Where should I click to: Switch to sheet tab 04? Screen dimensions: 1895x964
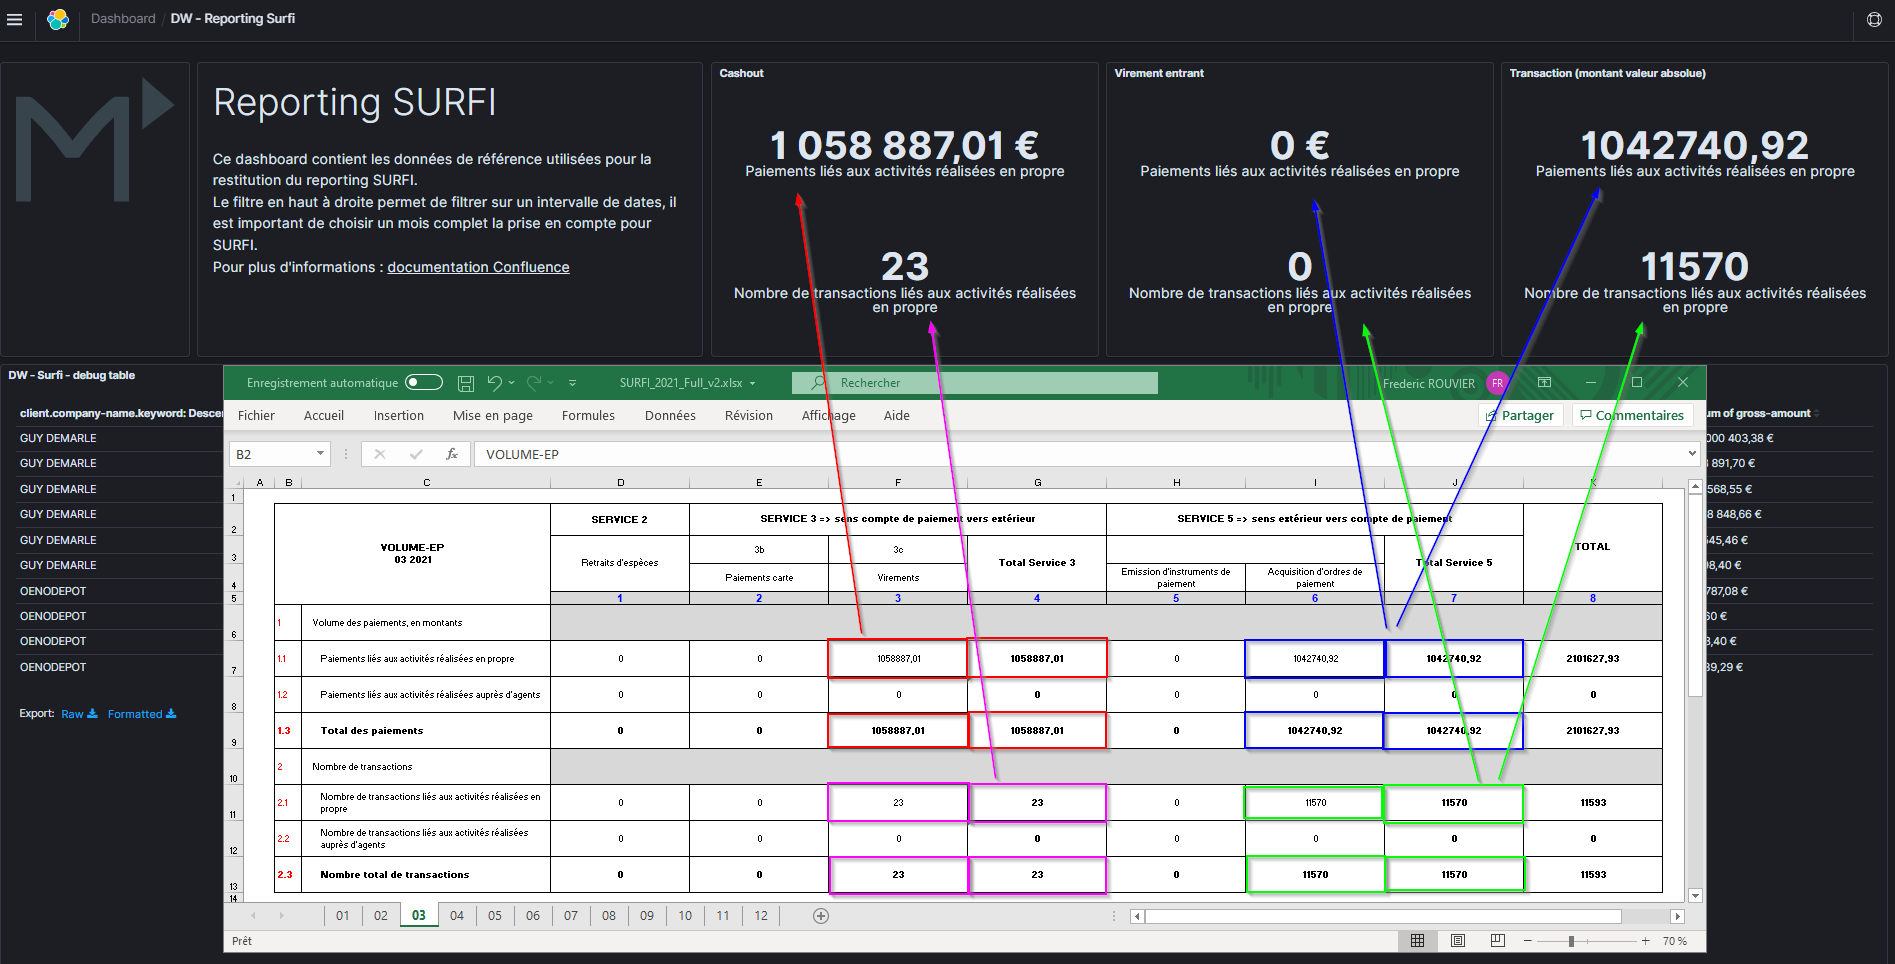tap(457, 916)
